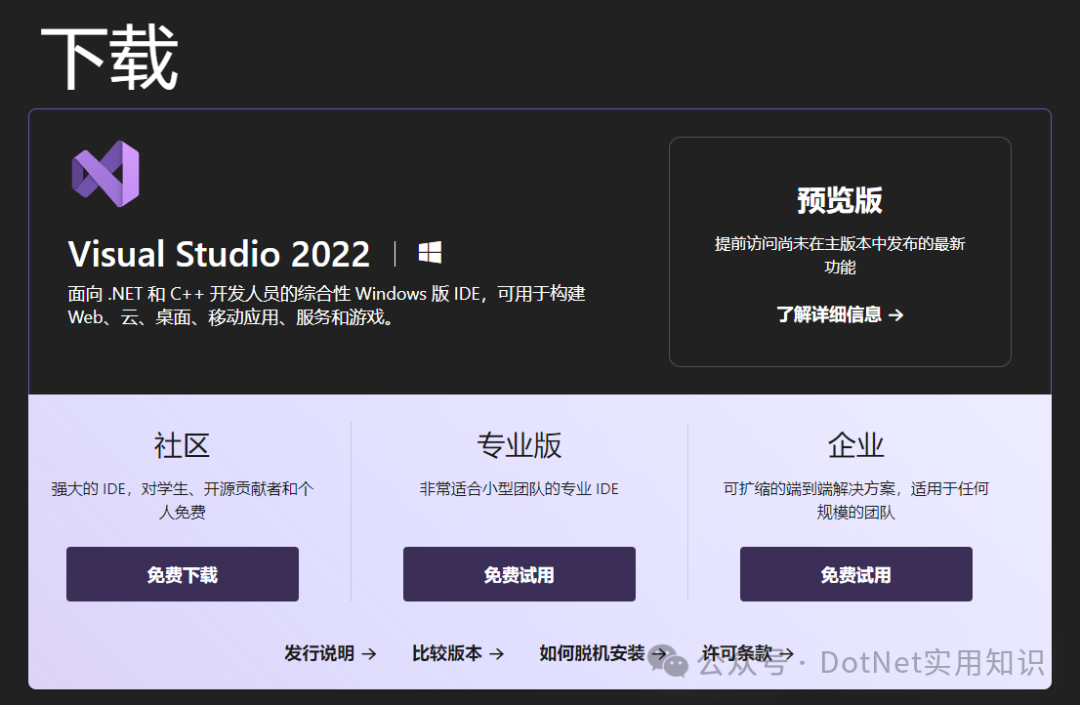Click the arrow icon after 发行说明
1080x705 pixels.
tap(369, 653)
